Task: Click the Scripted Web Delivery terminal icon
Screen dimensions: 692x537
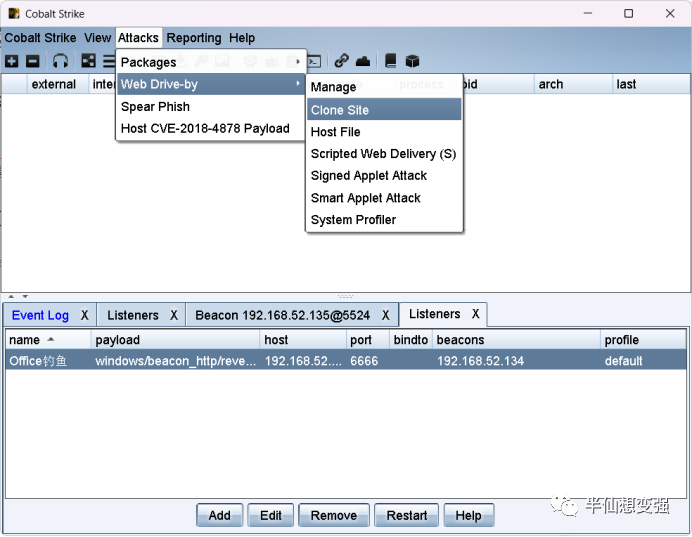Action: coord(314,61)
